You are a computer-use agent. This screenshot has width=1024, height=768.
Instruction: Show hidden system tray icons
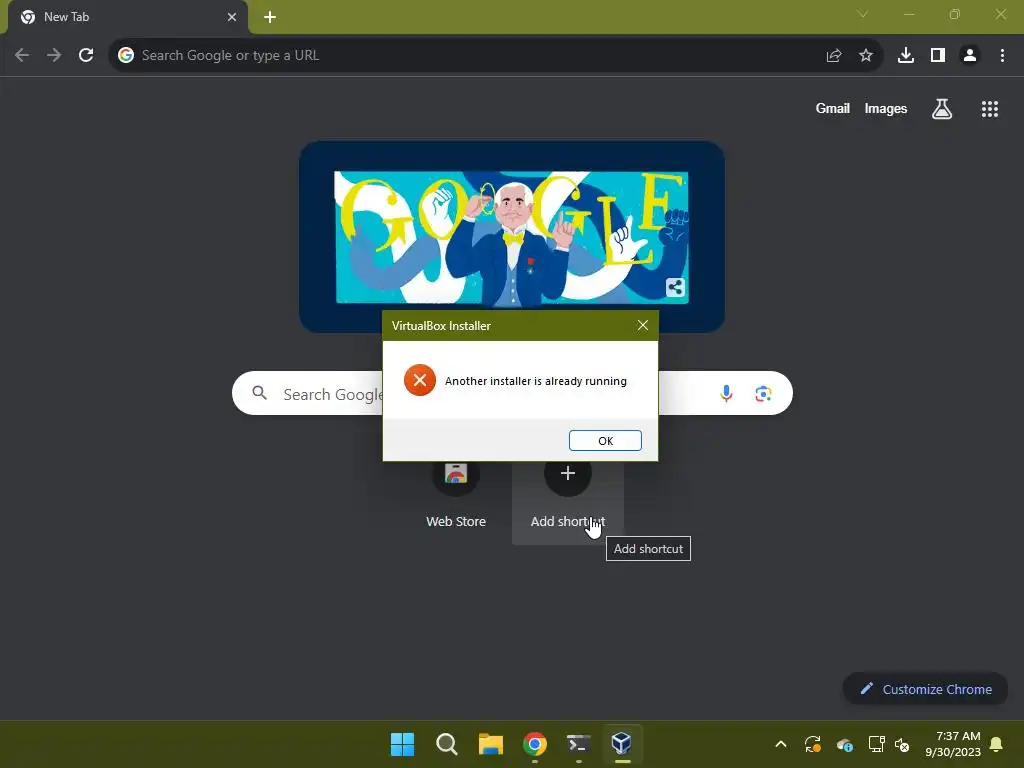coord(780,744)
